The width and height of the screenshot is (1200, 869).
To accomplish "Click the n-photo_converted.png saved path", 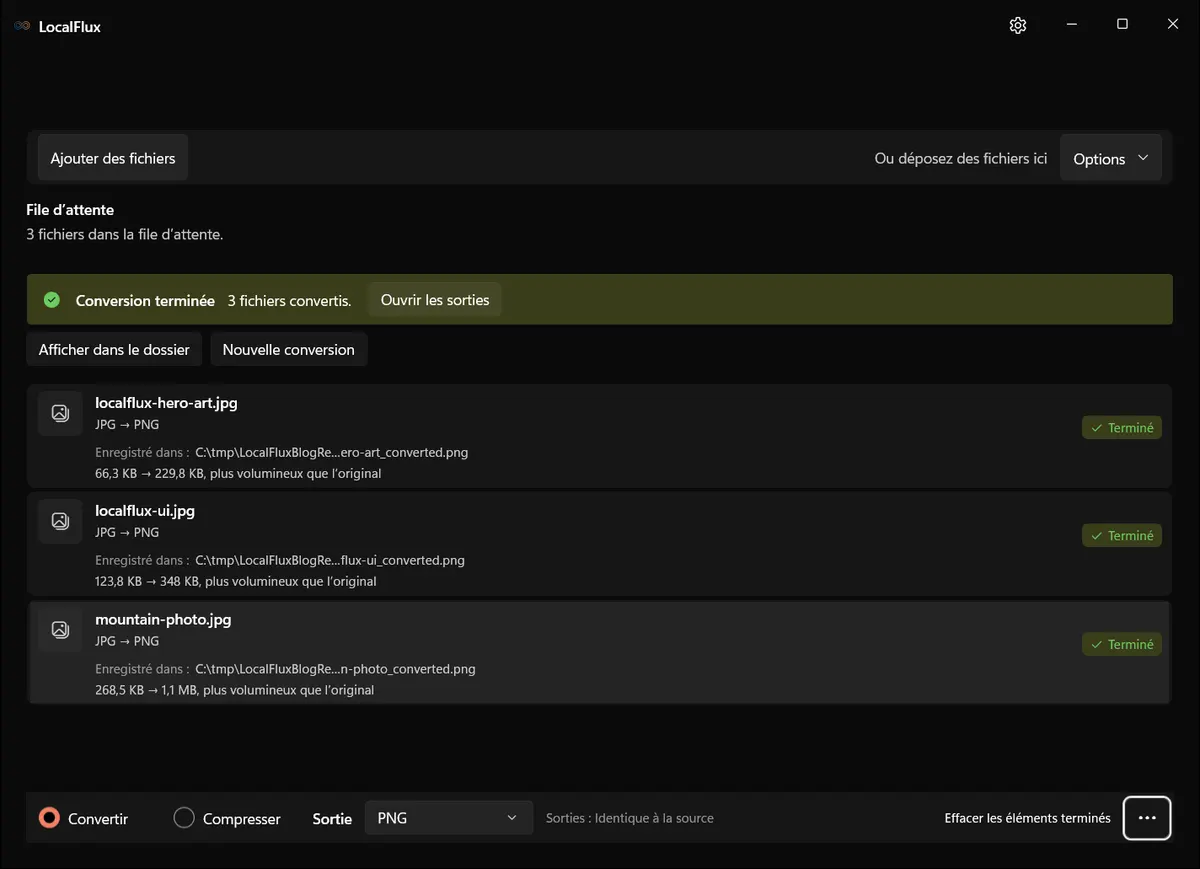I will coord(335,669).
